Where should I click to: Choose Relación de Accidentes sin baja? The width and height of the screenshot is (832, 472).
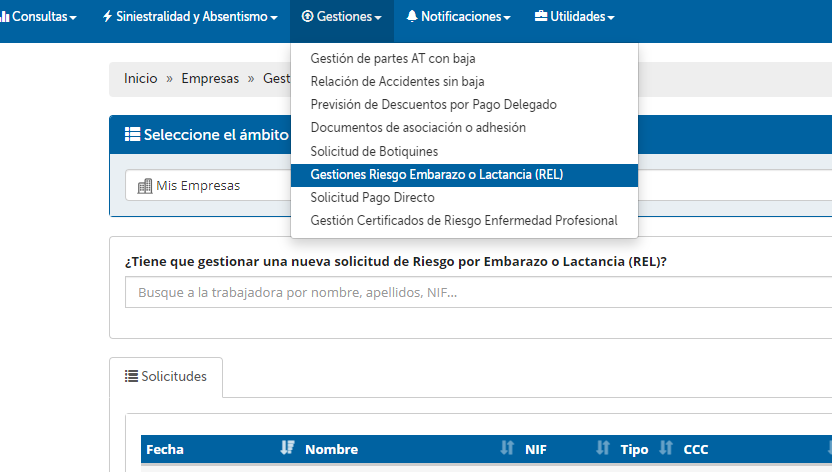pyautogui.click(x=397, y=82)
